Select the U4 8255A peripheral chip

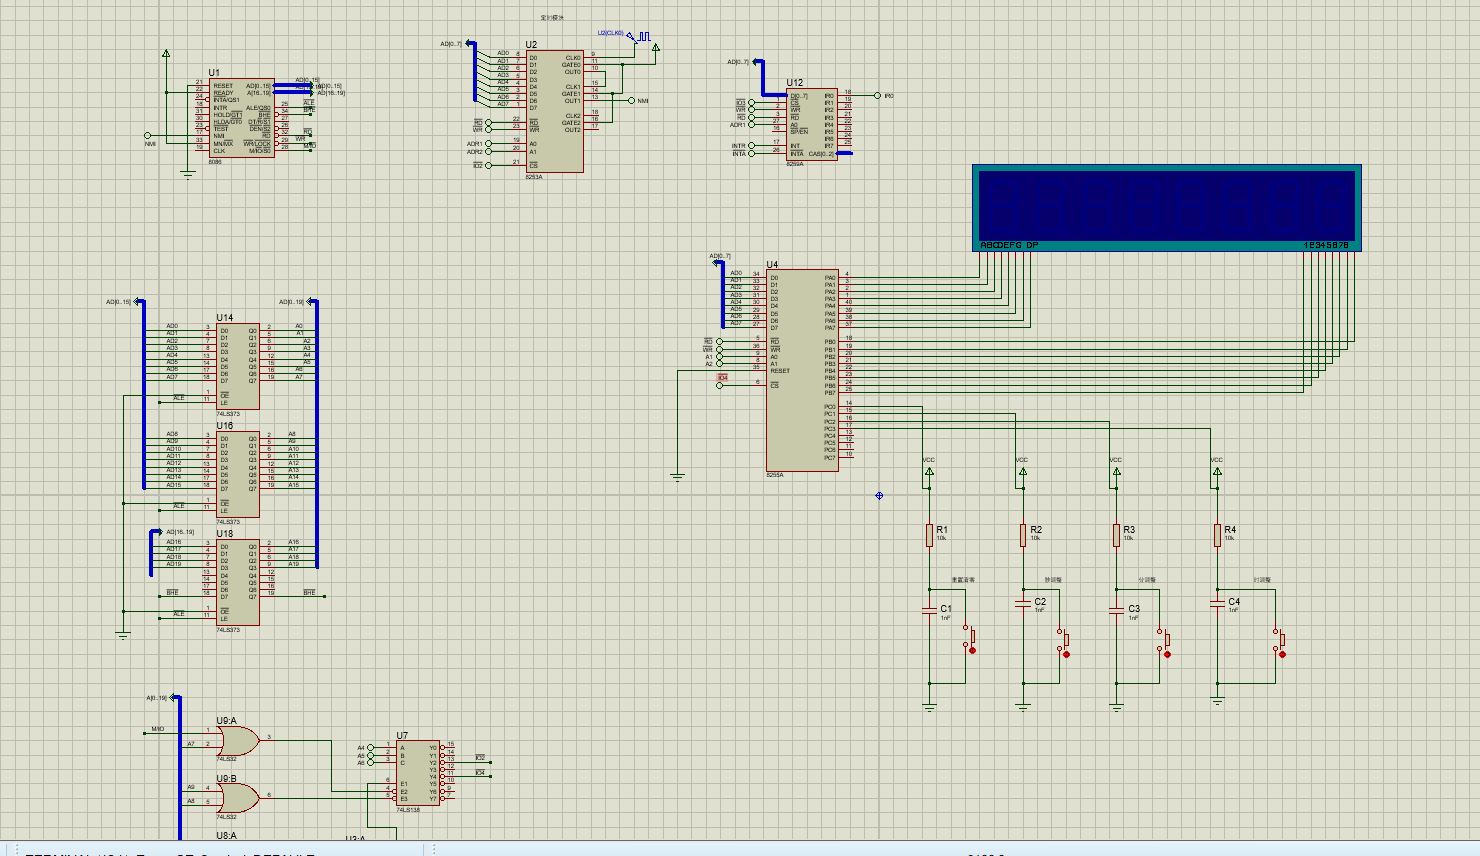point(802,370)
